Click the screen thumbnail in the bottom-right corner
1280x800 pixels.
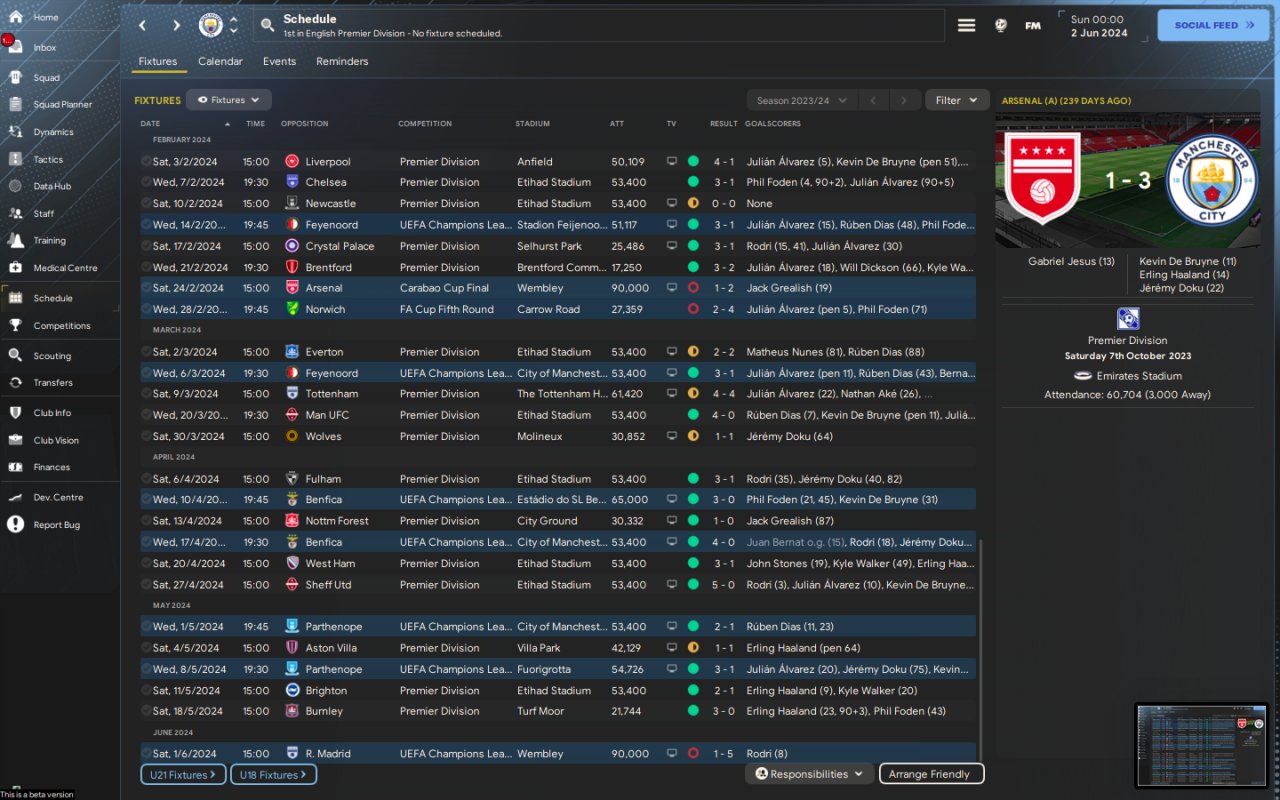tap(1203, 744)
